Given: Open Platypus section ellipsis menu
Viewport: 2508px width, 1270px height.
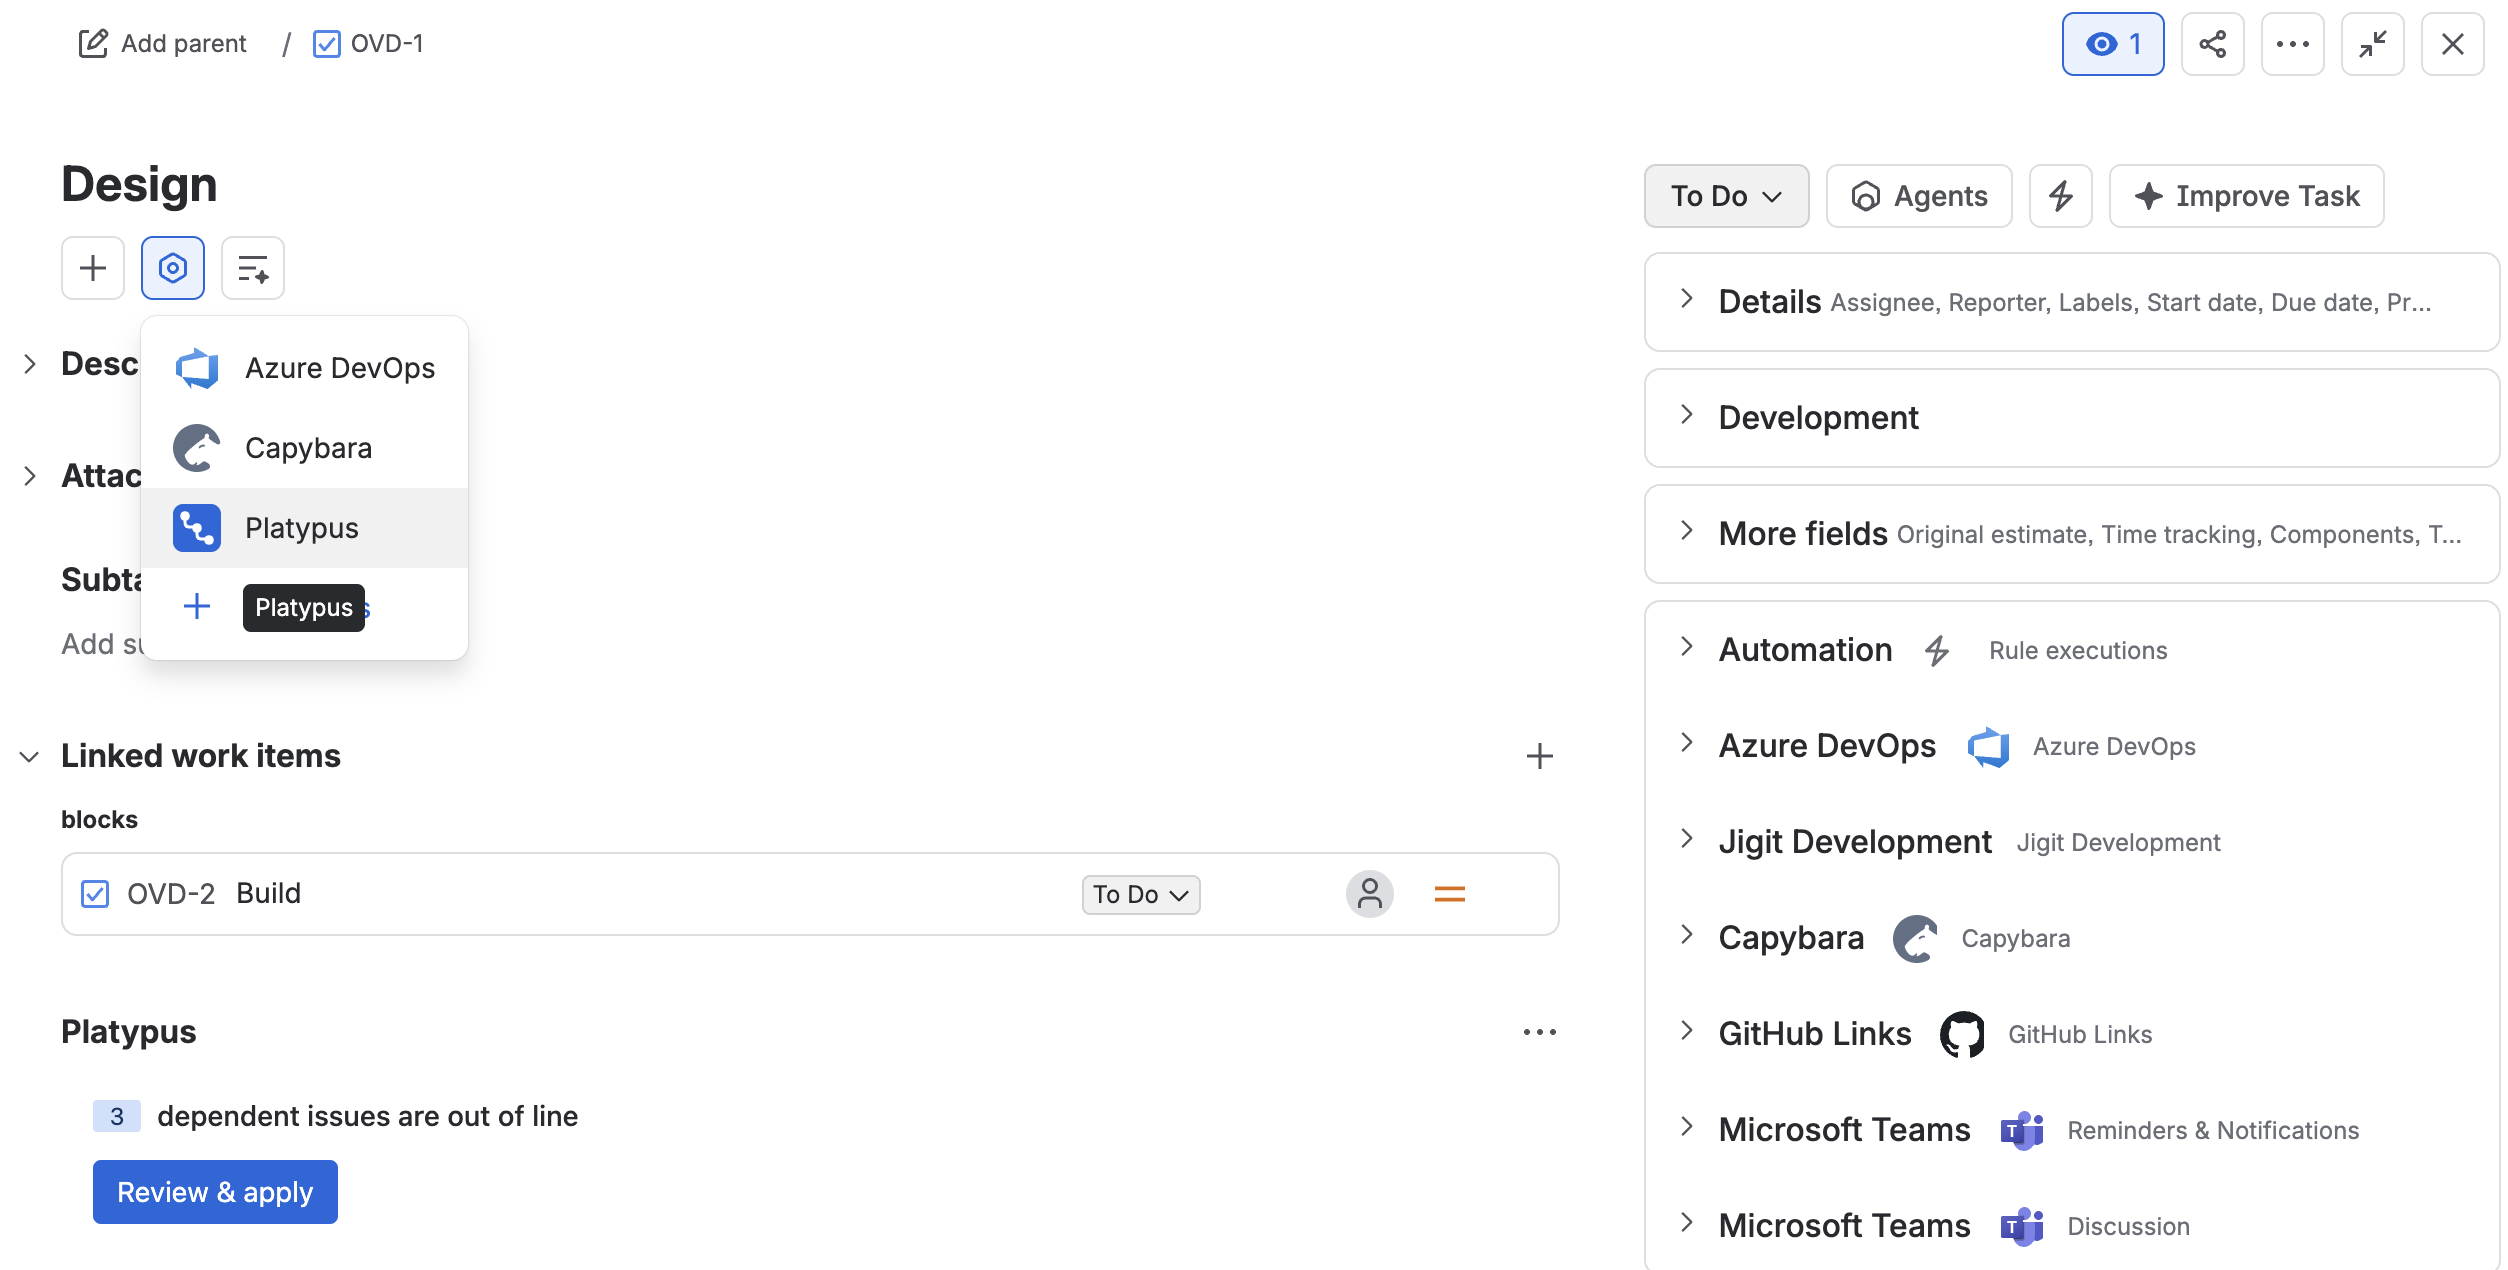Looking at the screenshot, I should click(x=1540, y=1032).
